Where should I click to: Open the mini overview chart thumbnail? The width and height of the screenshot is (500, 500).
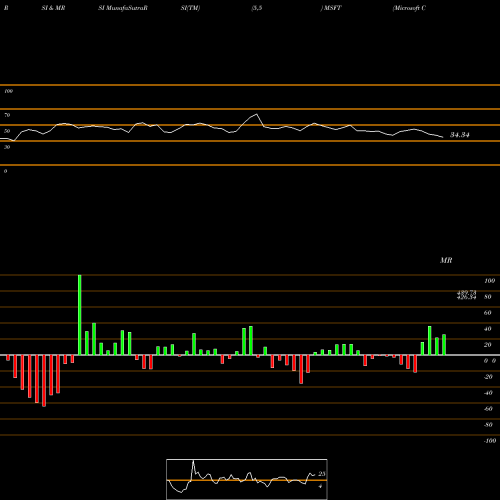coord(247,479)
